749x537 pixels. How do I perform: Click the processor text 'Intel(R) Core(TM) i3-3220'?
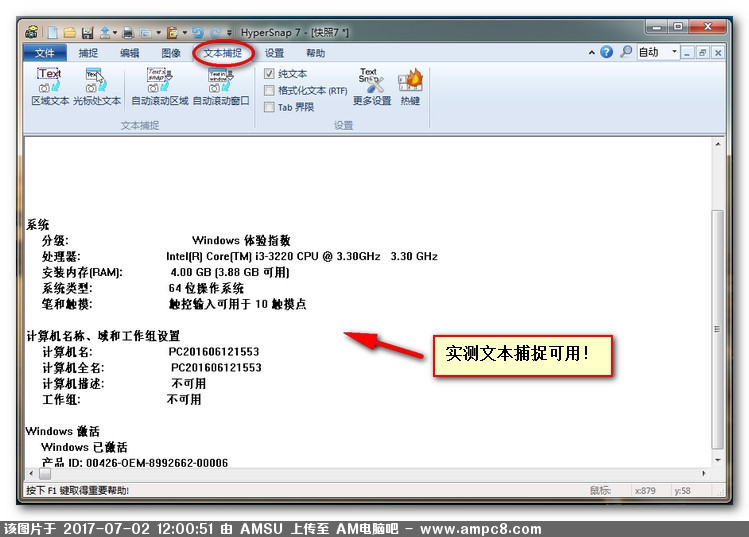pos(230,257)
